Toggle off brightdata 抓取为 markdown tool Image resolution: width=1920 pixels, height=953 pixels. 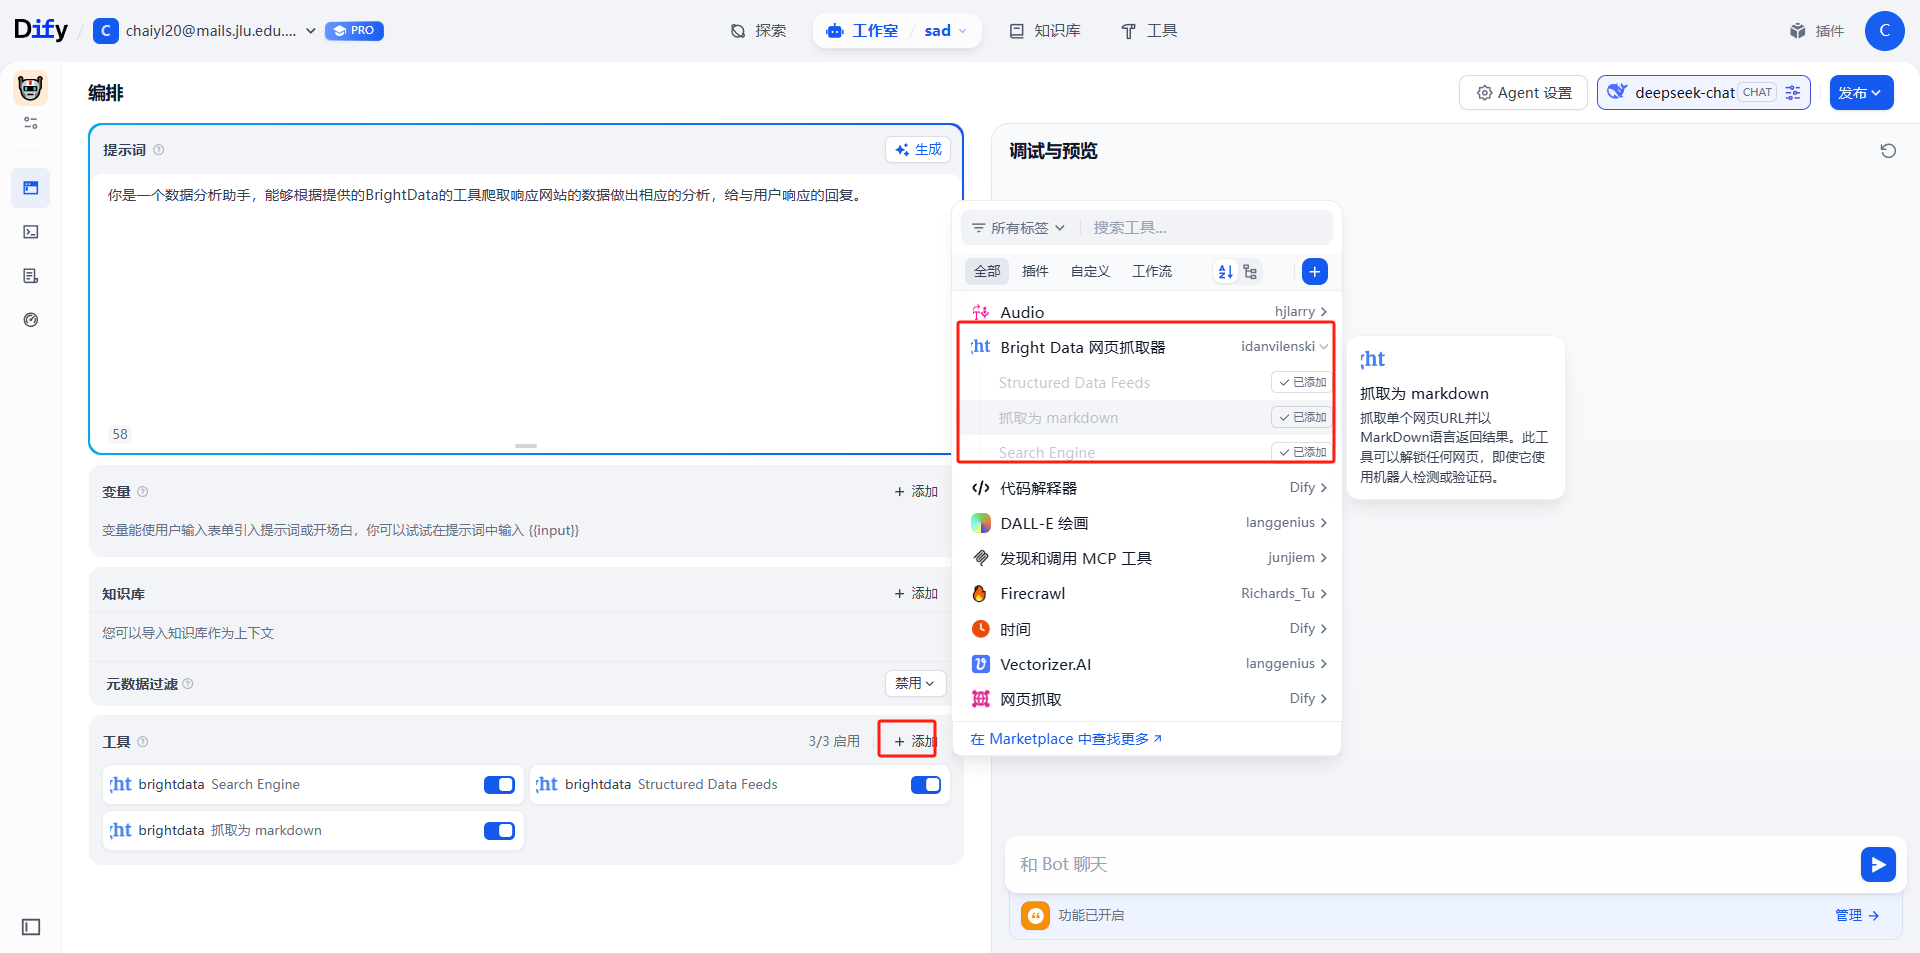pyautogui.click(x=499, y=831)
